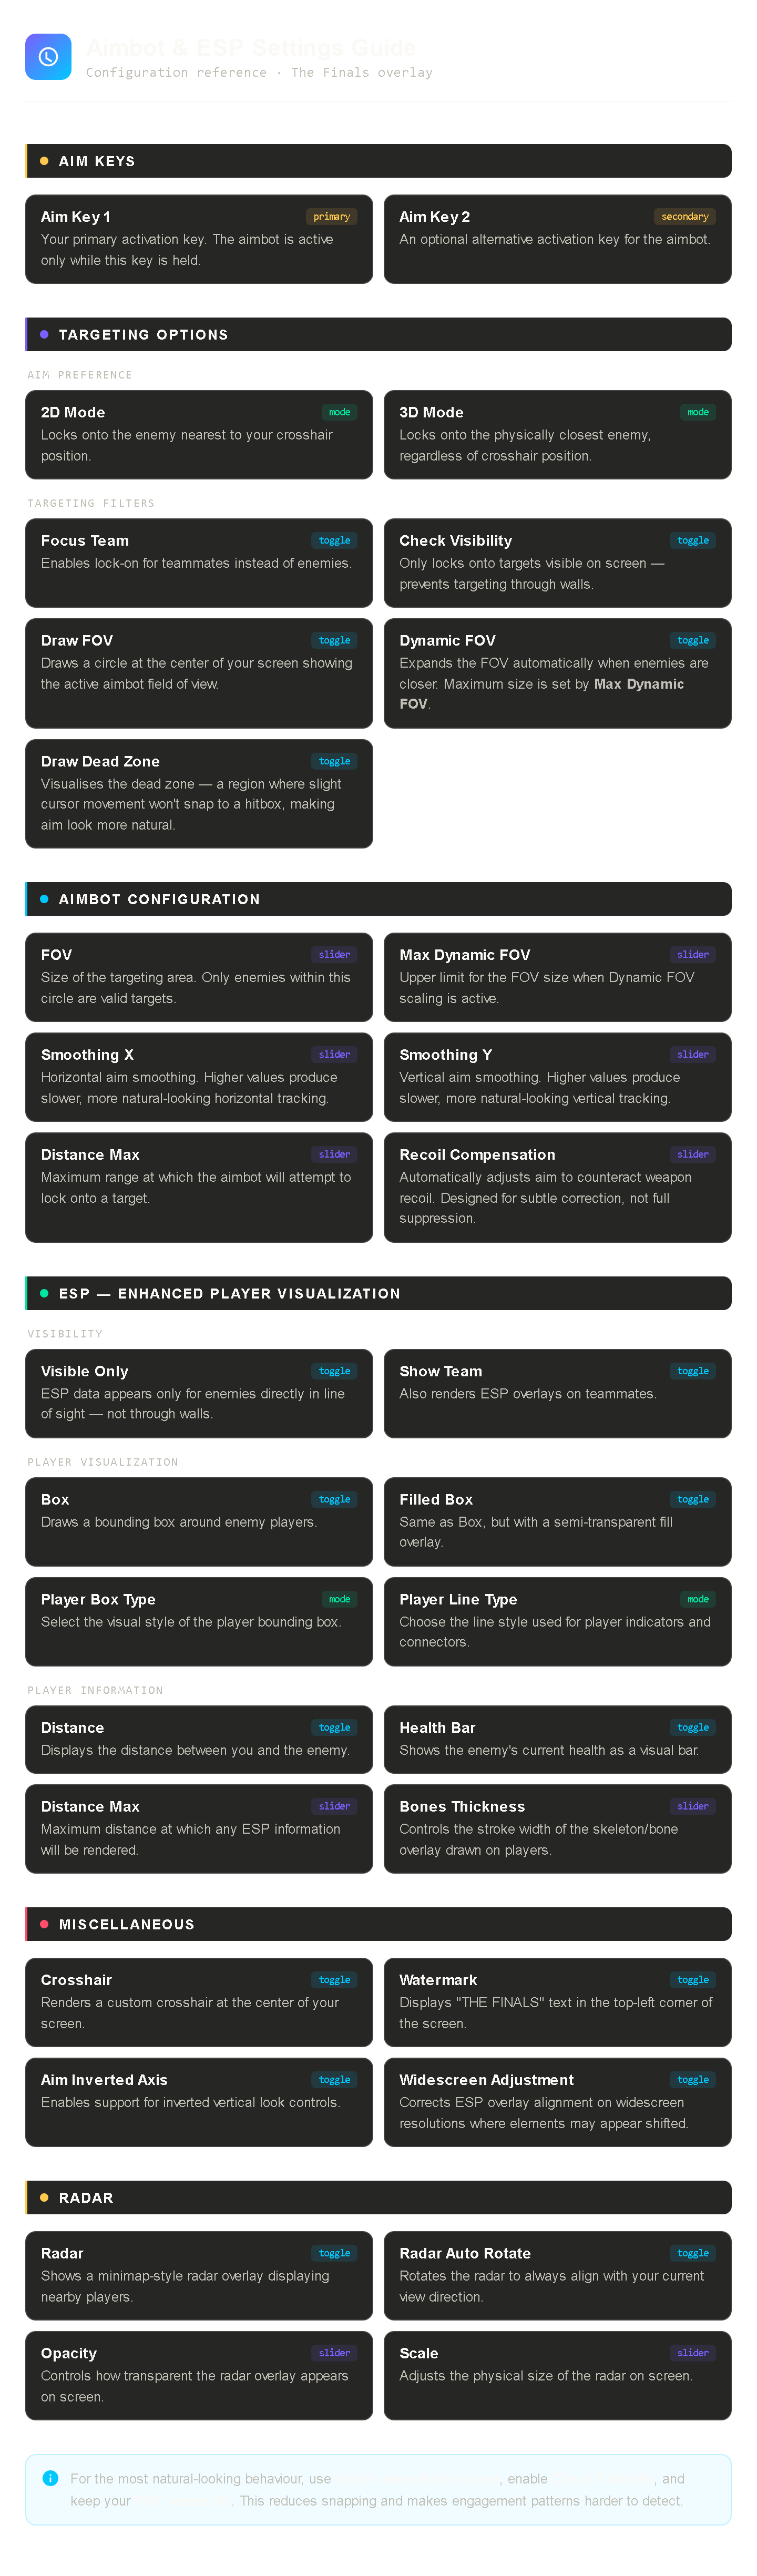Click the Recoil Compensation card title
This screenshot has width=757, height=2576.
(x=477, y=1155)
